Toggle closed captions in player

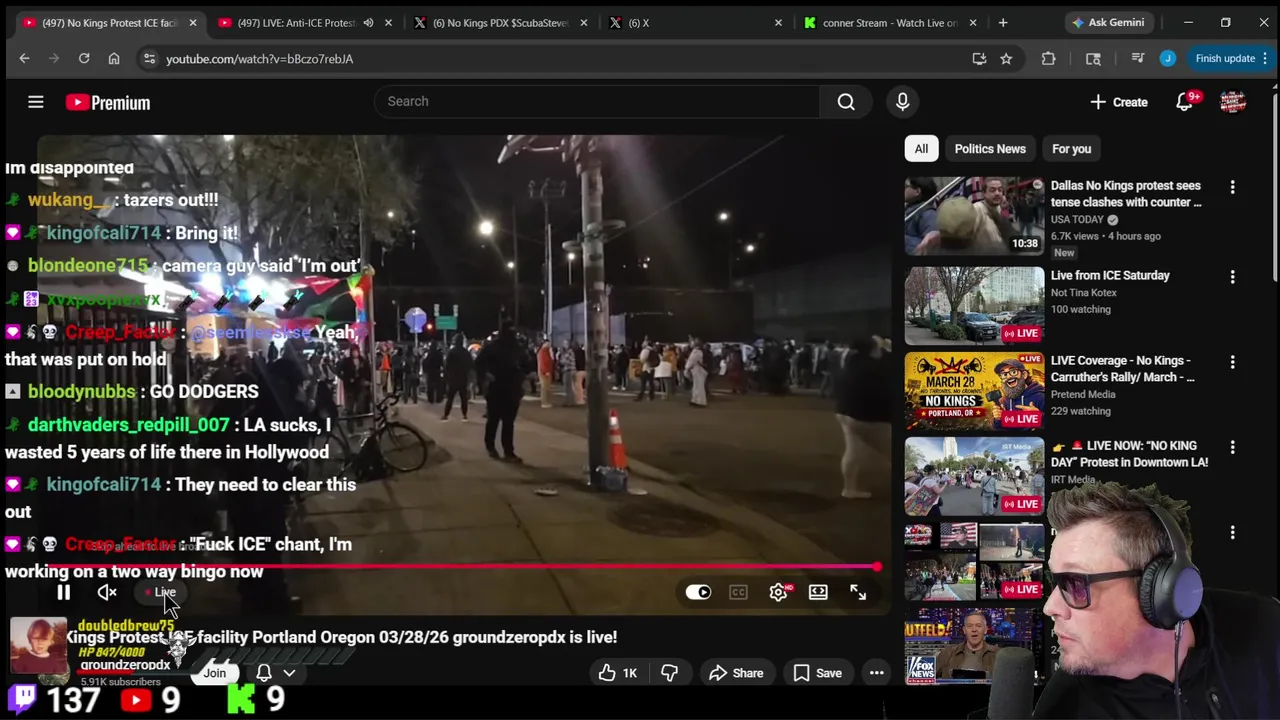pyautogui.click(x=738, y=592)
